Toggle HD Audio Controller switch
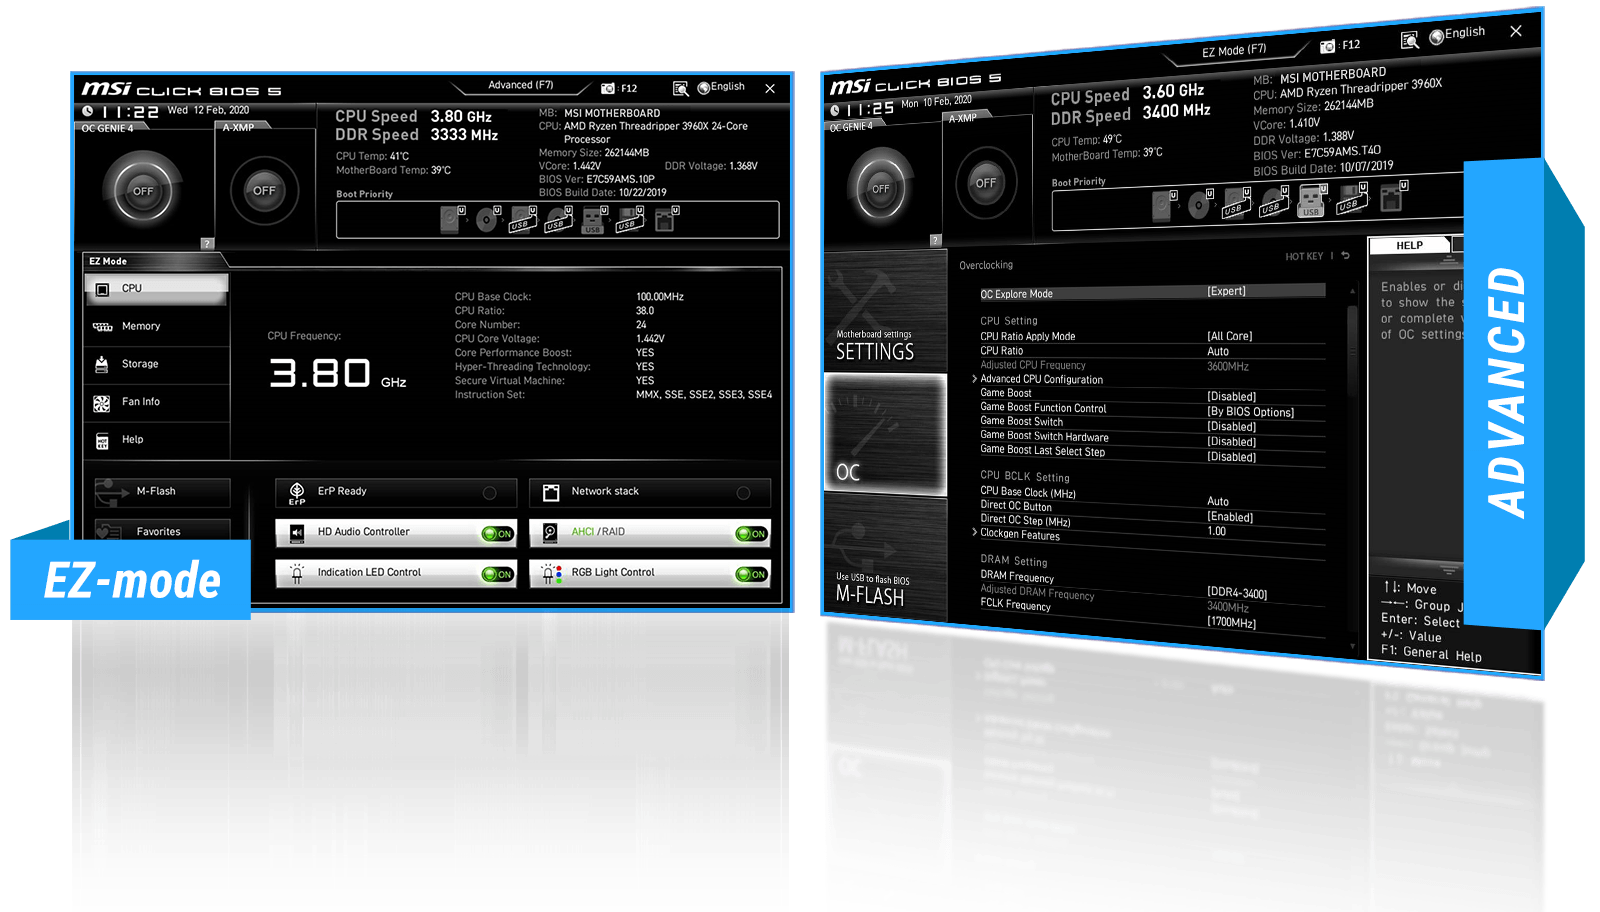Image resolution: width=1600 pixels, height=912 pixels. [x=497, y=534]
